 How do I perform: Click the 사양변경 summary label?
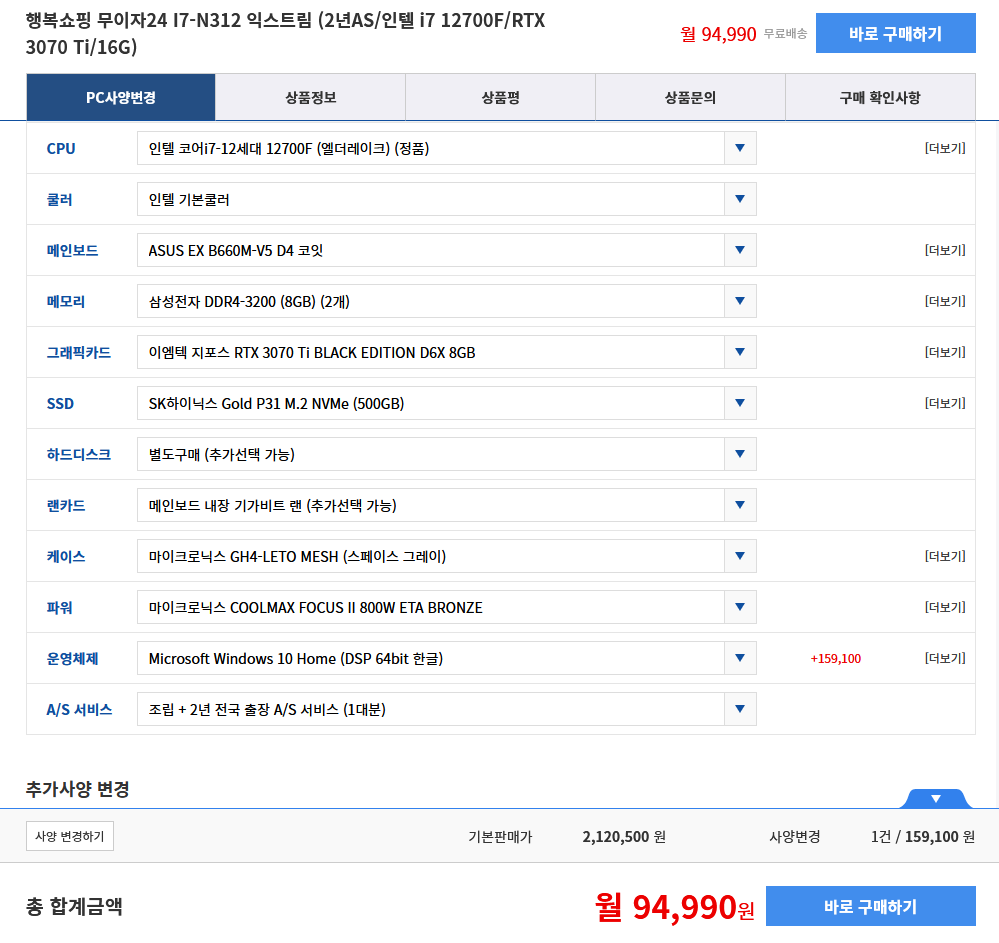point(794,837)
